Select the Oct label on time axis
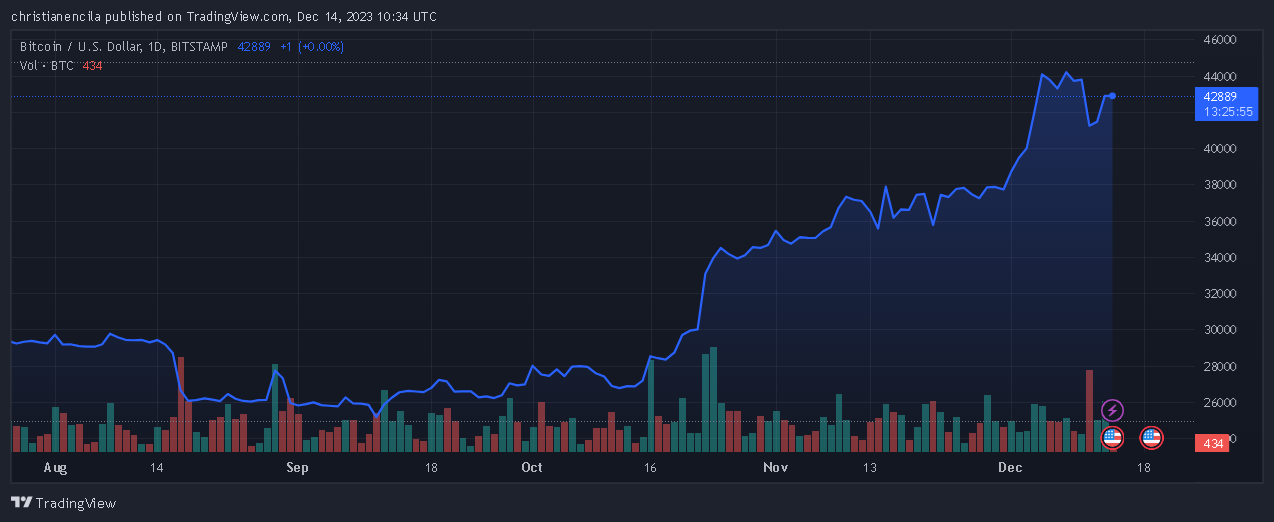Viewport: 1274px width, 522px height. tap(531, 467)
